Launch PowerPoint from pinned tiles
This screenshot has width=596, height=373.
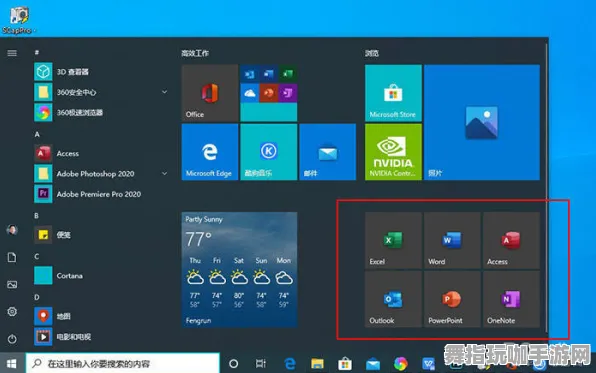click(x=452, y=299)
